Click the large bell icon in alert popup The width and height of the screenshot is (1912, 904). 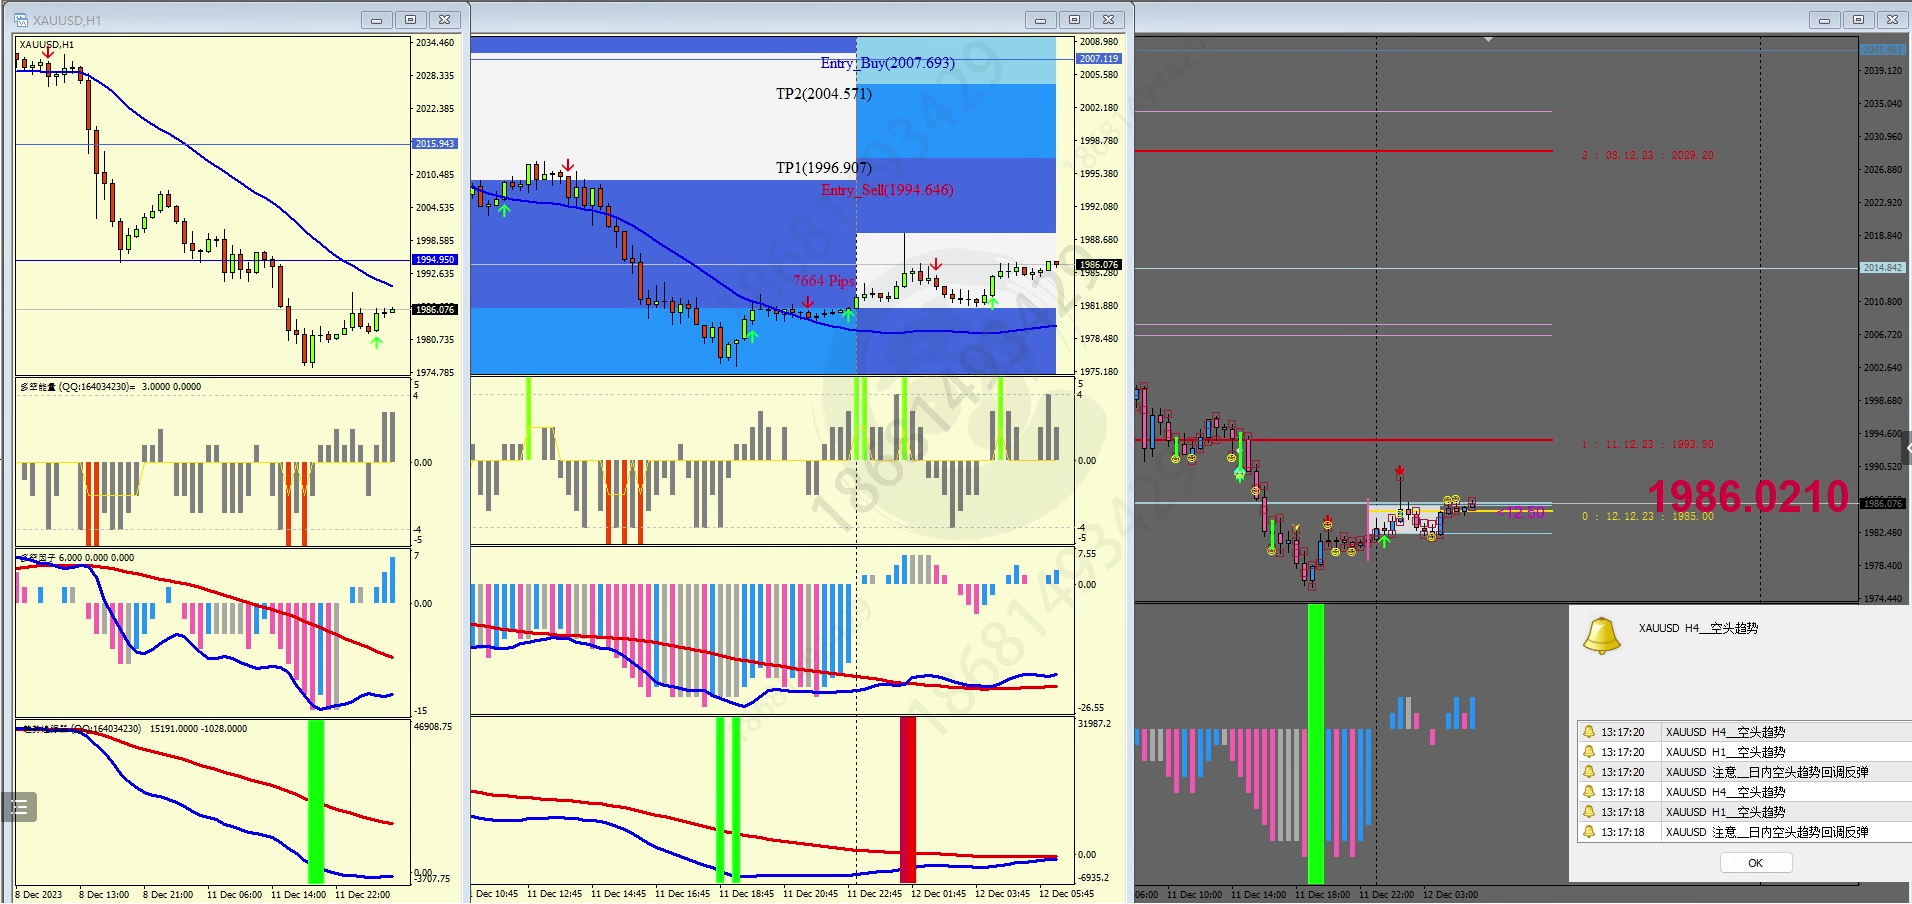(1602, 635)
